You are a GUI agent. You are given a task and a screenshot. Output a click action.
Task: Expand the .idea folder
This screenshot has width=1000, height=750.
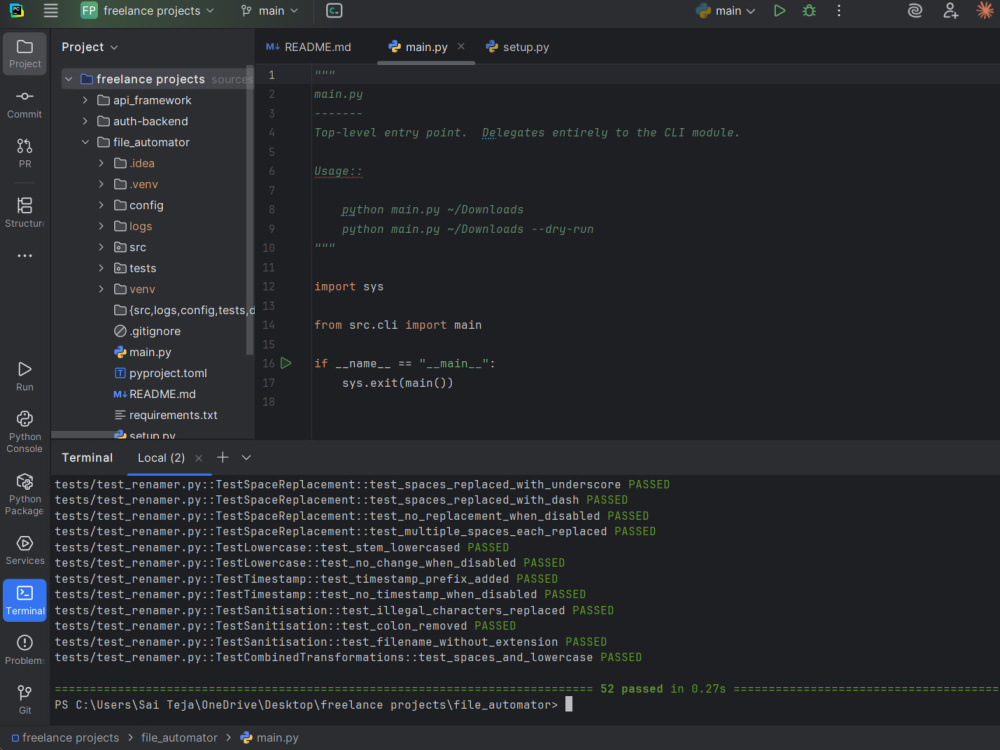coord(101,163)
